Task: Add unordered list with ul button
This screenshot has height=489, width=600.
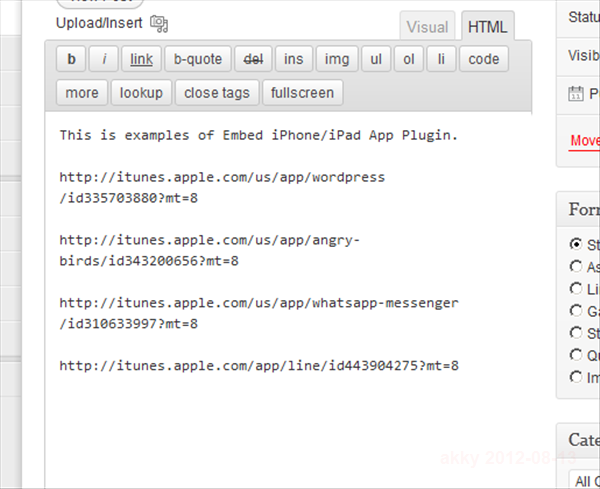Action: pos(376,59)
